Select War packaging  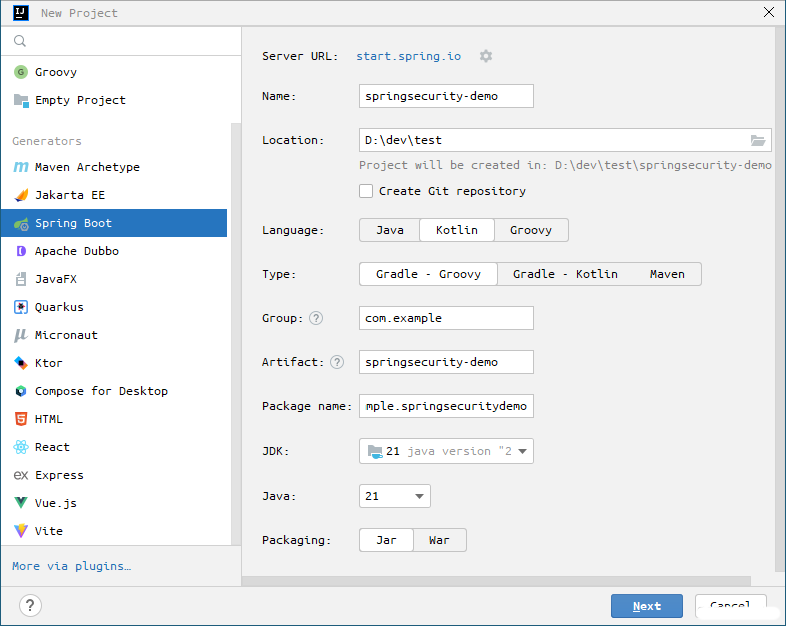[x=439, y=540]
